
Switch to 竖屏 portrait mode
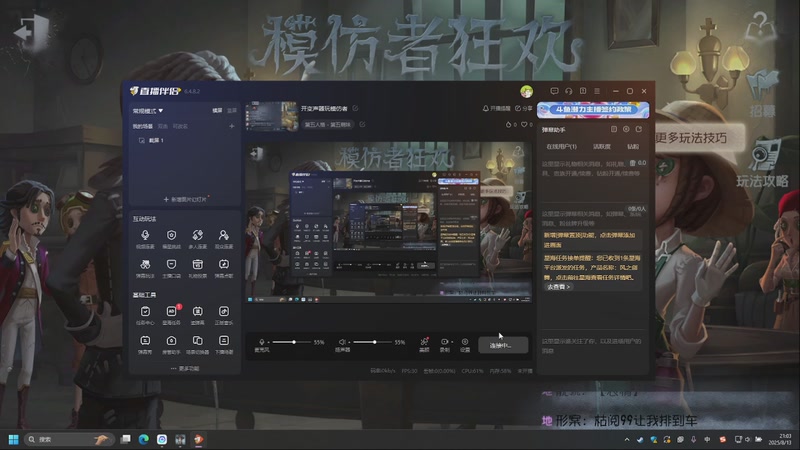pos(232,110)
